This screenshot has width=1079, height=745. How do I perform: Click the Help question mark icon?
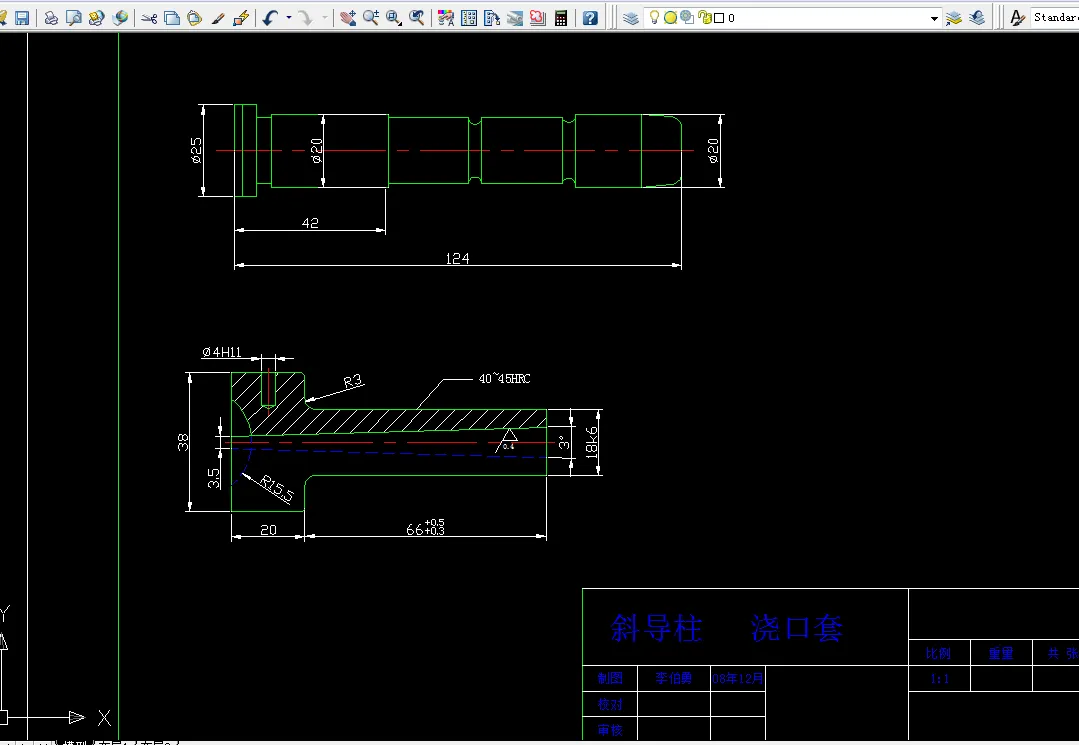click(x=590, y=18)
